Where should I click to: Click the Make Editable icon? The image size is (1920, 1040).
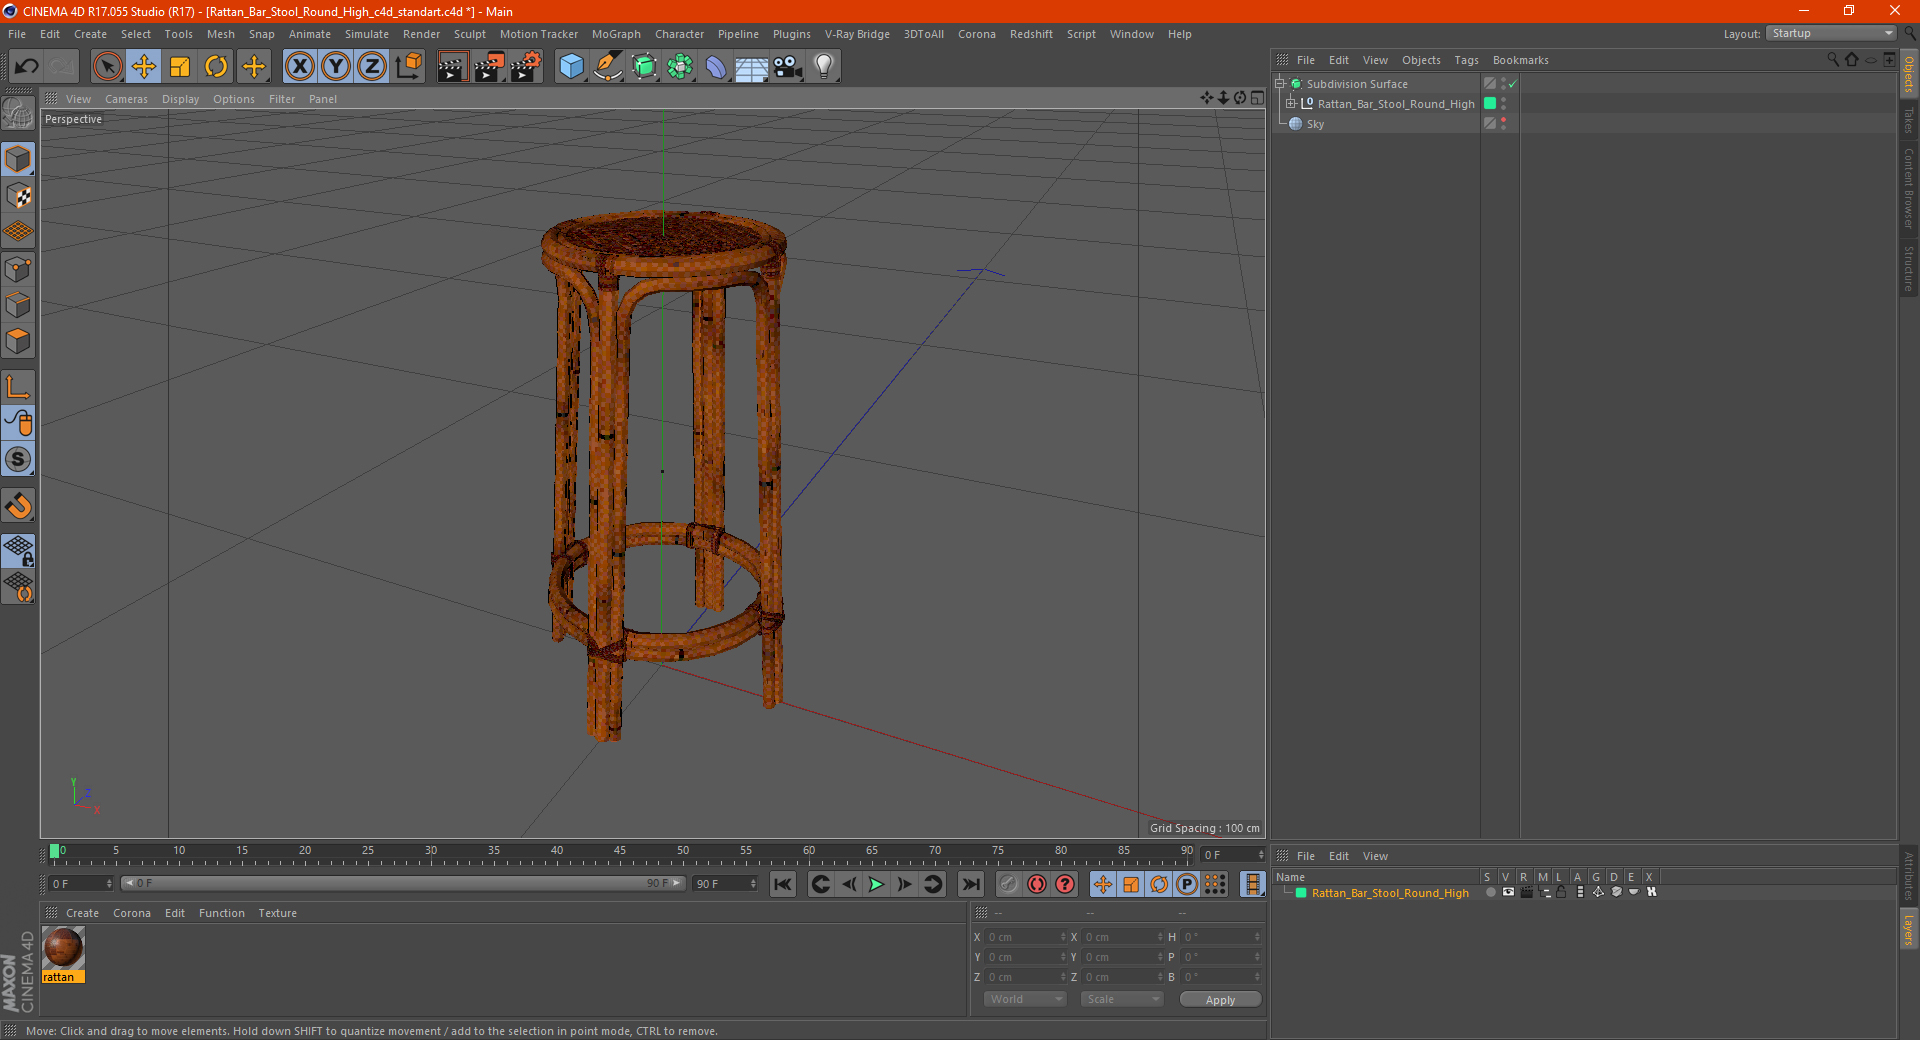click(18, 114)
